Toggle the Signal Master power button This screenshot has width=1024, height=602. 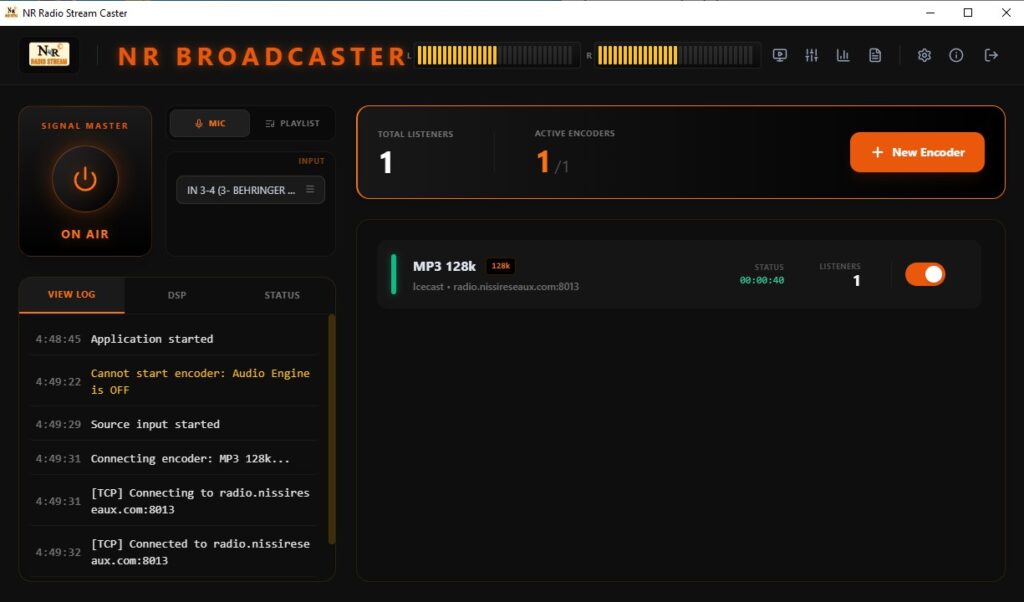pos(85,180)
